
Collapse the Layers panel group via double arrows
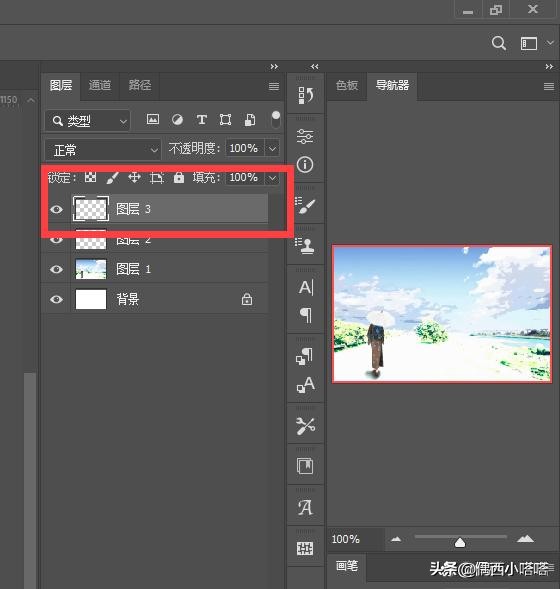(x=274, y=66)
